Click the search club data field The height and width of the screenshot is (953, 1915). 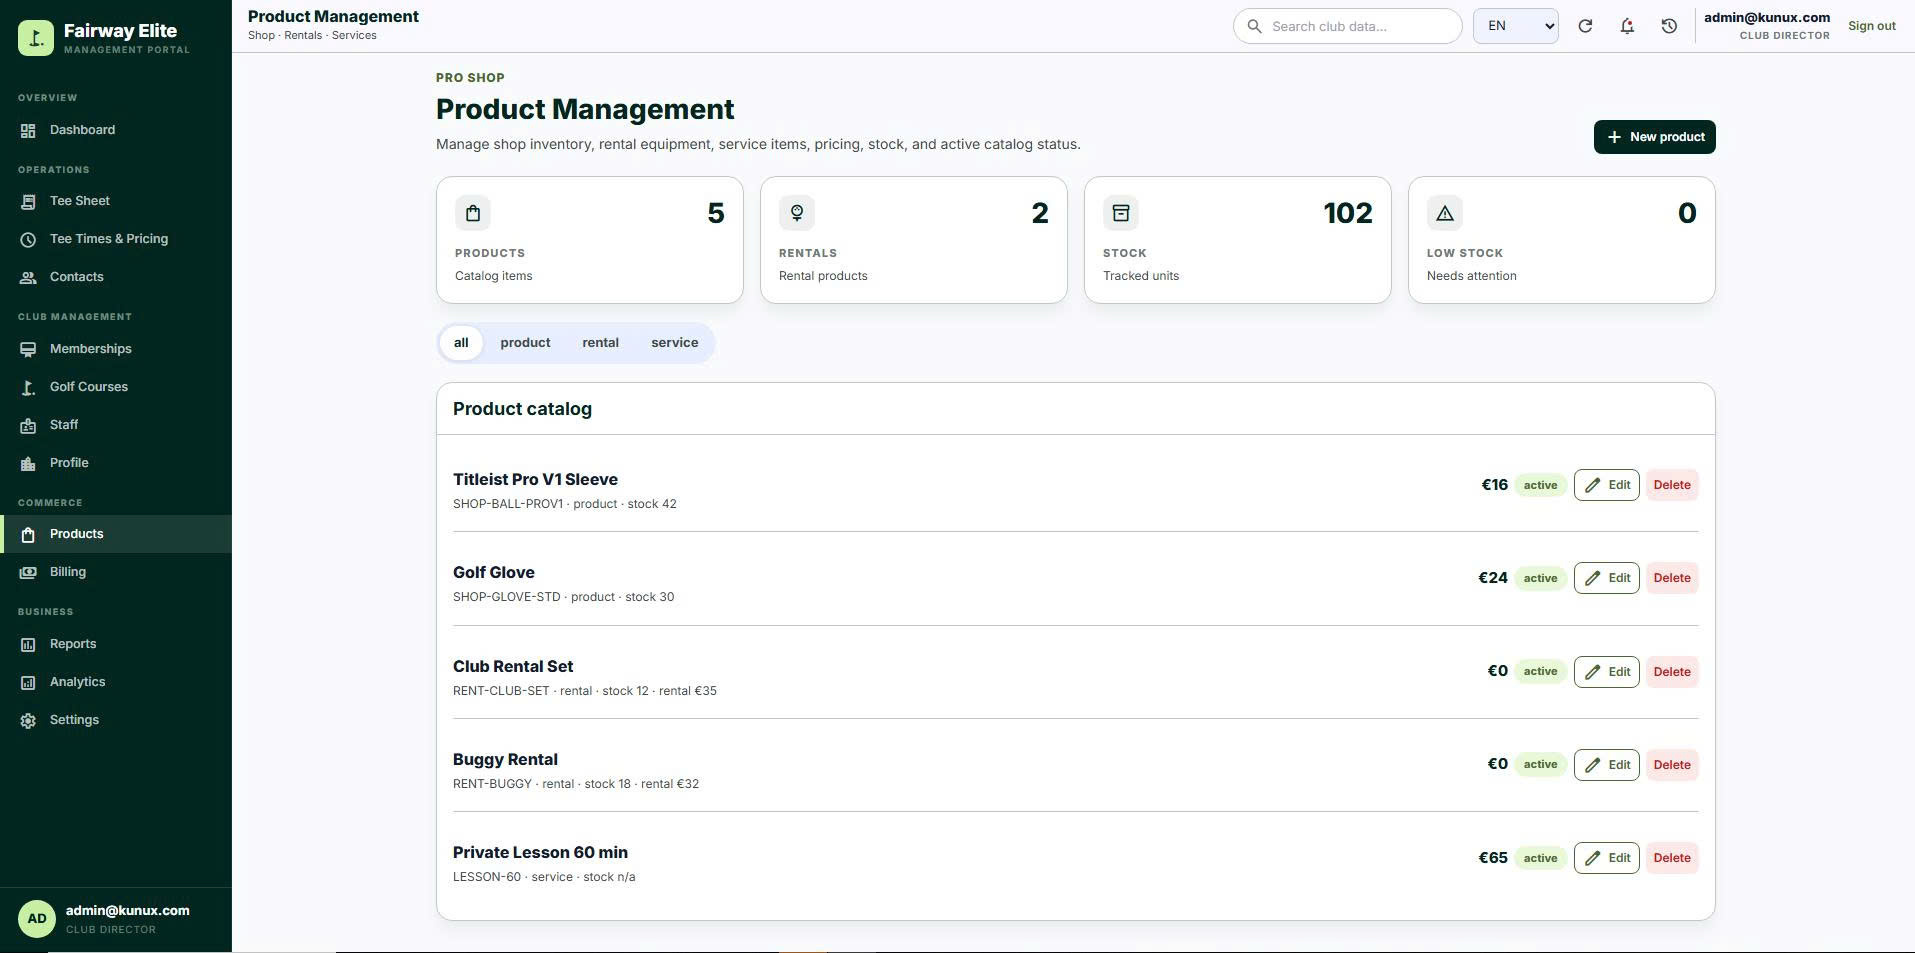coord(1348,26)
